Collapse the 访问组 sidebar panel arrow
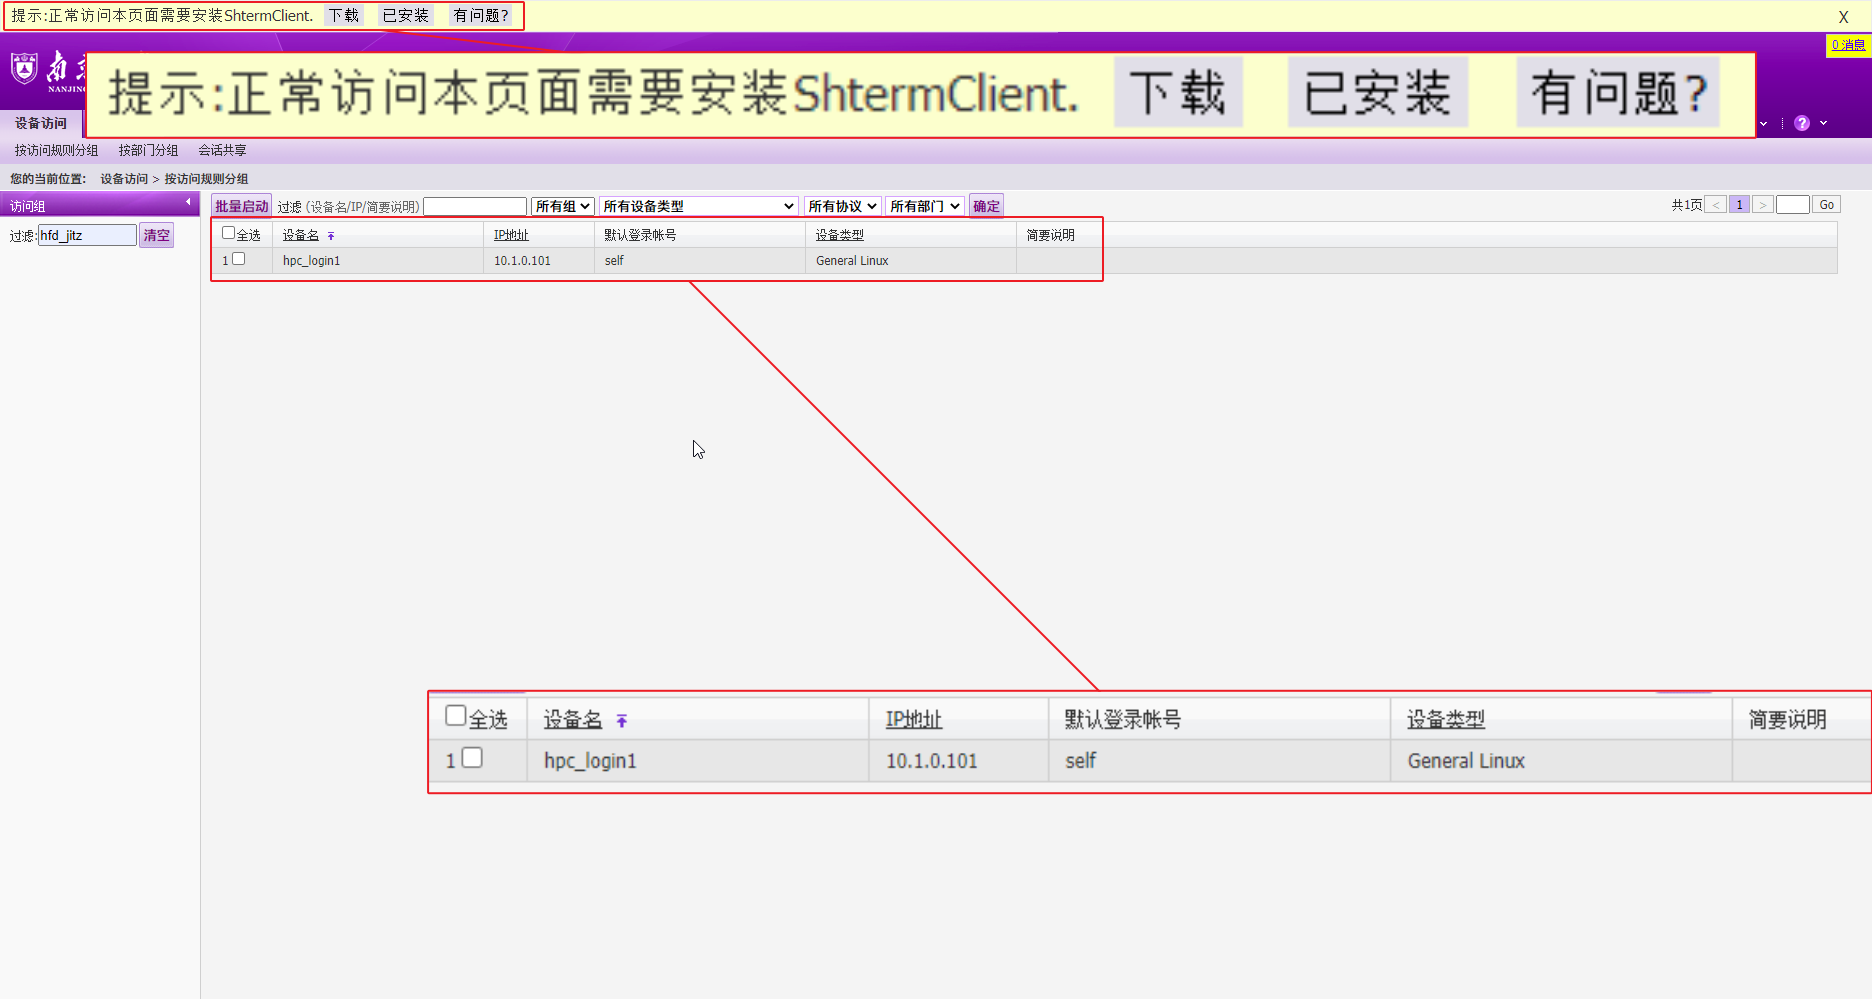This screenshot has height=999, width=1872. (188, 202)
